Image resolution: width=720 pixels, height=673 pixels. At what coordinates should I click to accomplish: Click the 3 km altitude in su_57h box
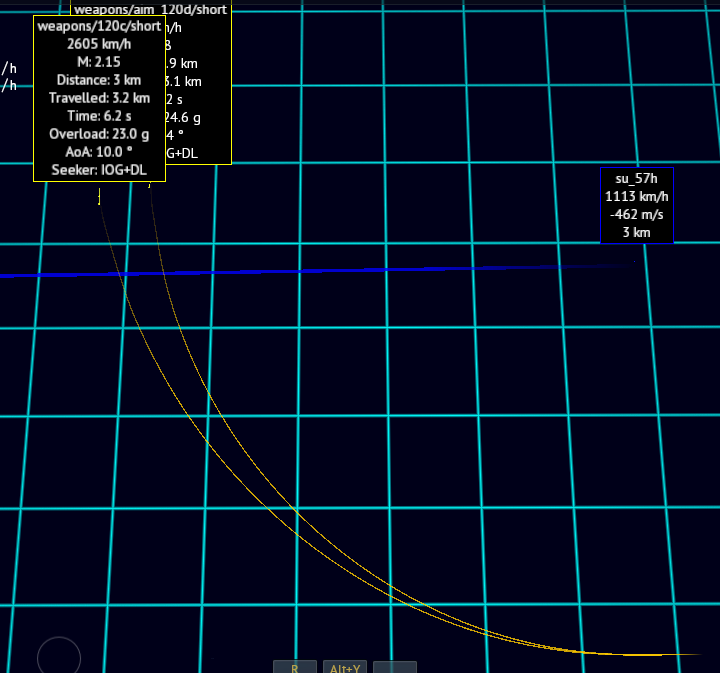tap(637, 232)
